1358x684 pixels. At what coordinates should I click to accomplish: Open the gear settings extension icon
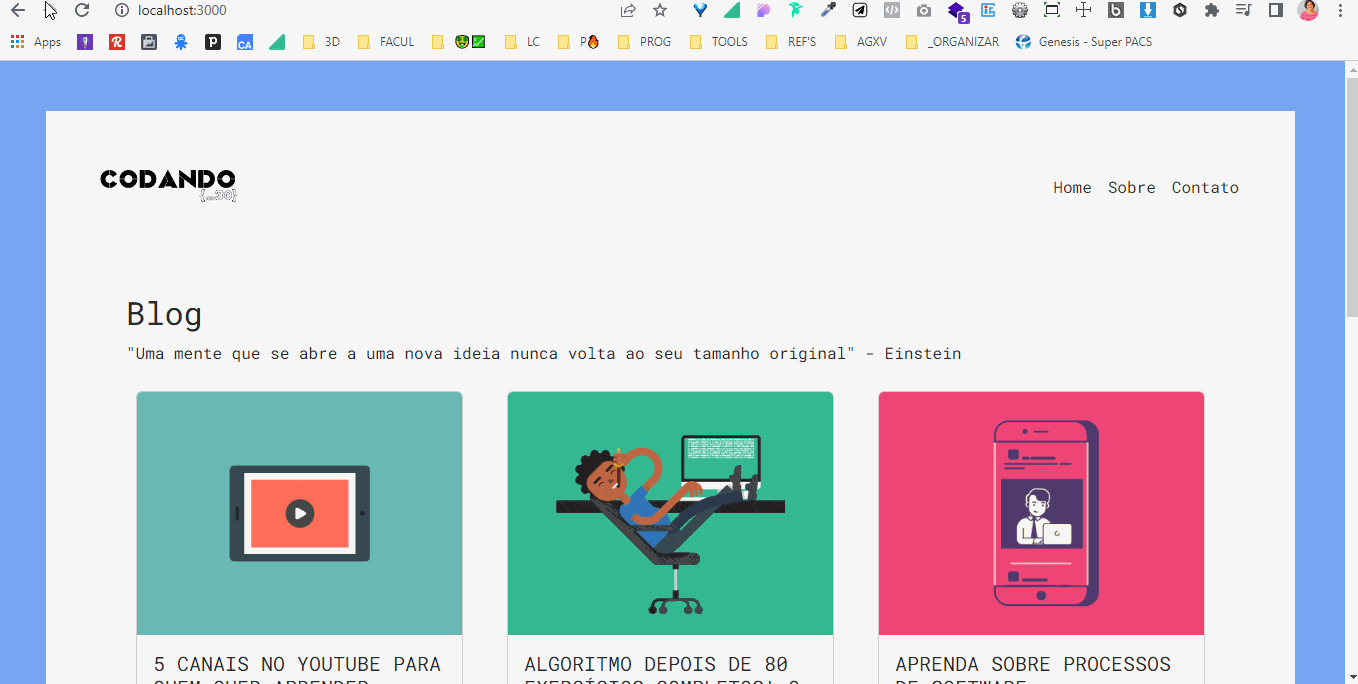click(x=1021, y=10)
